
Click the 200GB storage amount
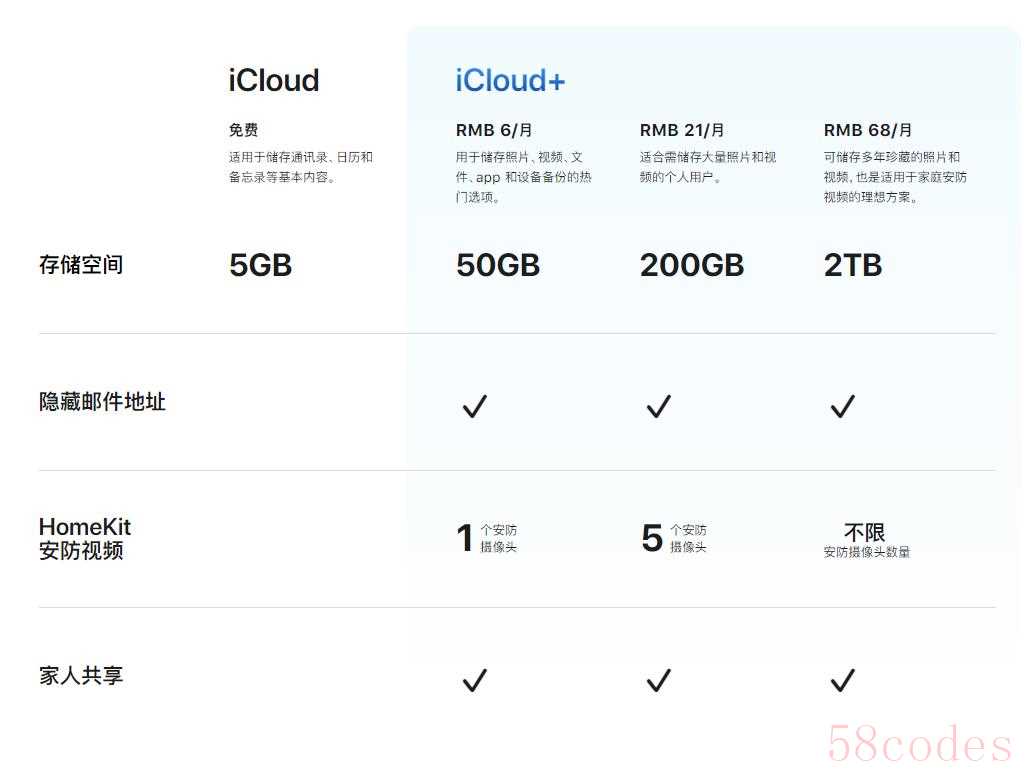click(x=692, y=265)
